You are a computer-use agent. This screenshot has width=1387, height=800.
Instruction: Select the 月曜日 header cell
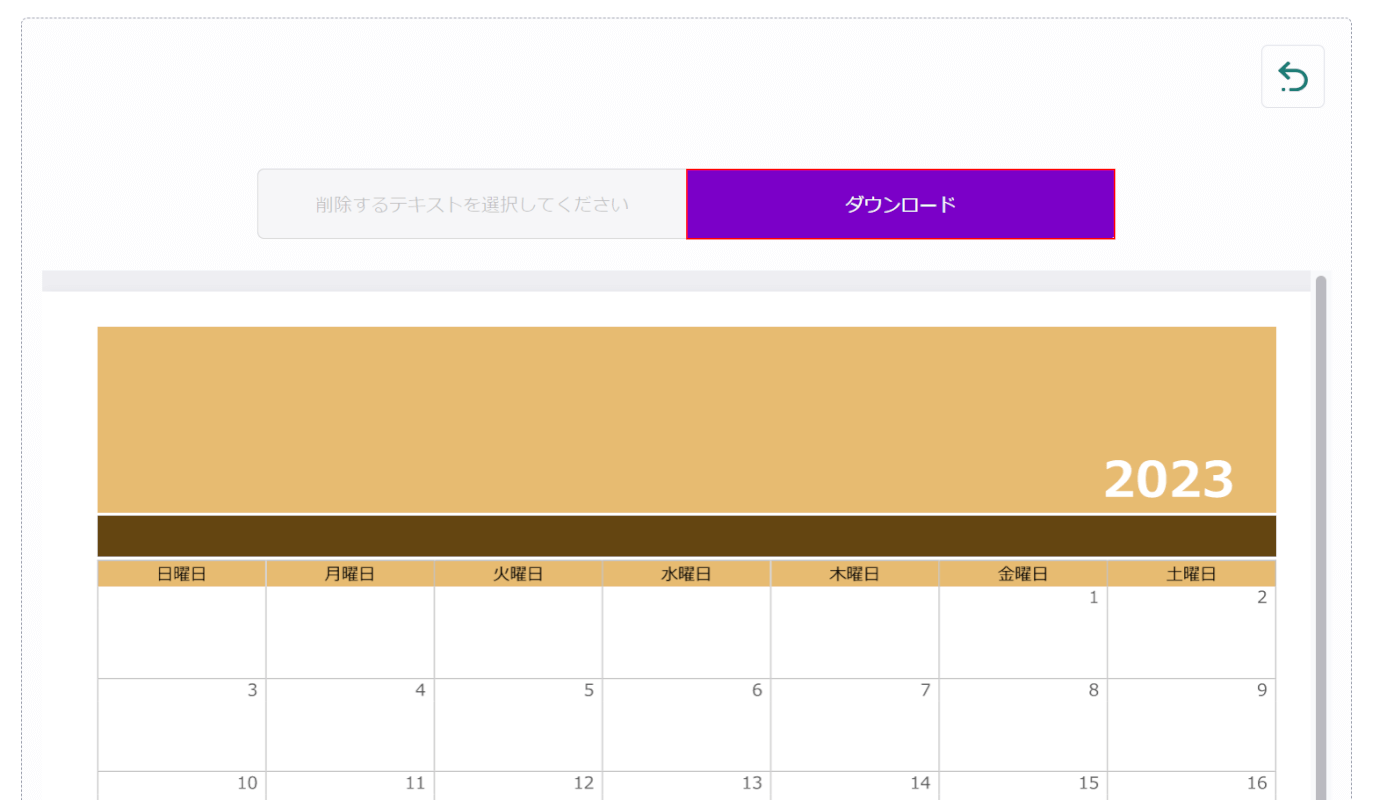click(x=350, y=574)
